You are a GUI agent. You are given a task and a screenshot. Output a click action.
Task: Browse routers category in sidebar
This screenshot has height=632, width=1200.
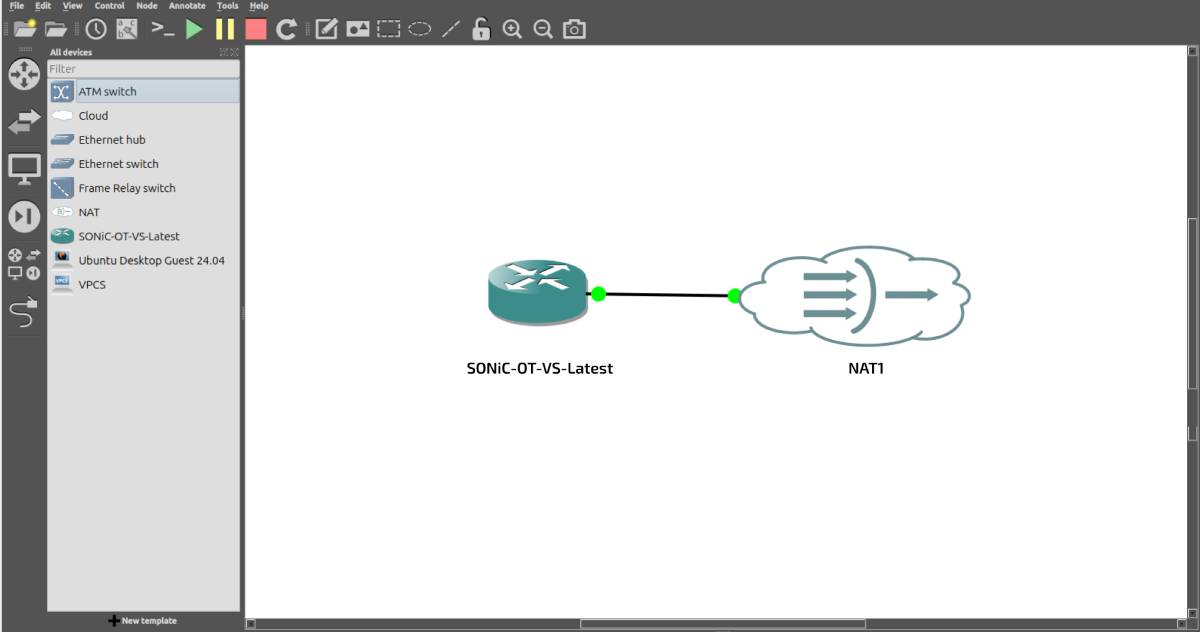pos(24,73)
